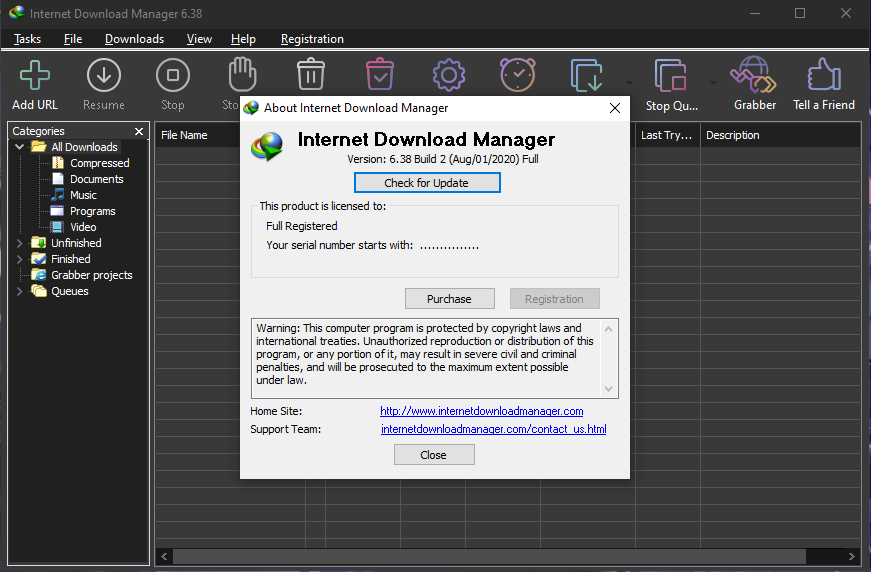Viewport: 871px width, 572px height.
Task: Click the Check for Update button
Action: pyautogui.click(x=427, y=183)
